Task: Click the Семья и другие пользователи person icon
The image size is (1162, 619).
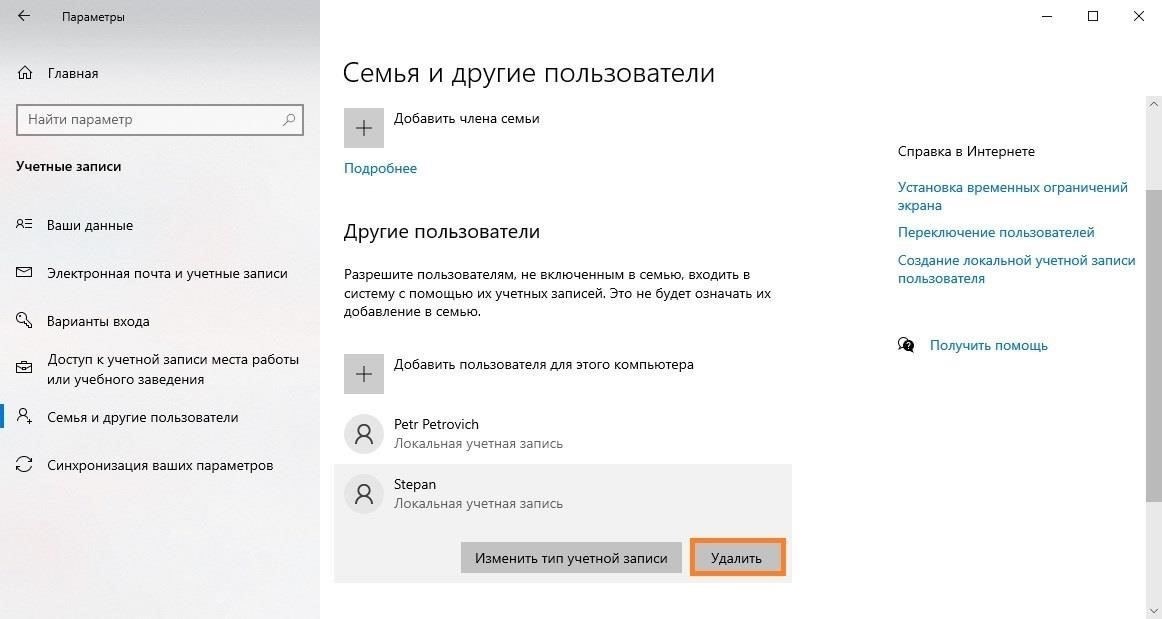Action: (24, 416)
